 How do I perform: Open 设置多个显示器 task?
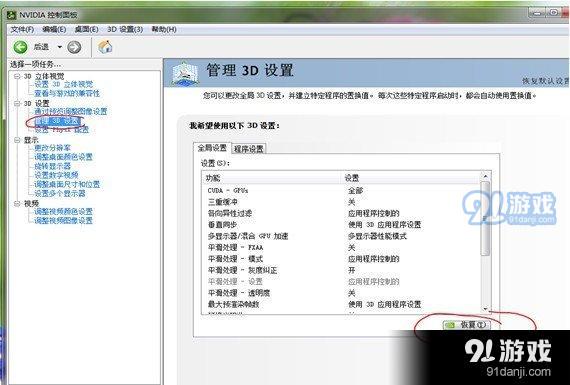click(60, 193)
